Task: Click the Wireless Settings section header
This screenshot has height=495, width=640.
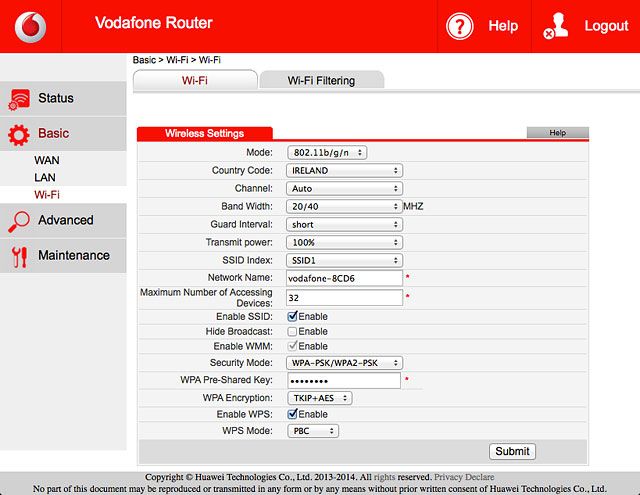Action: coord(204,133)
